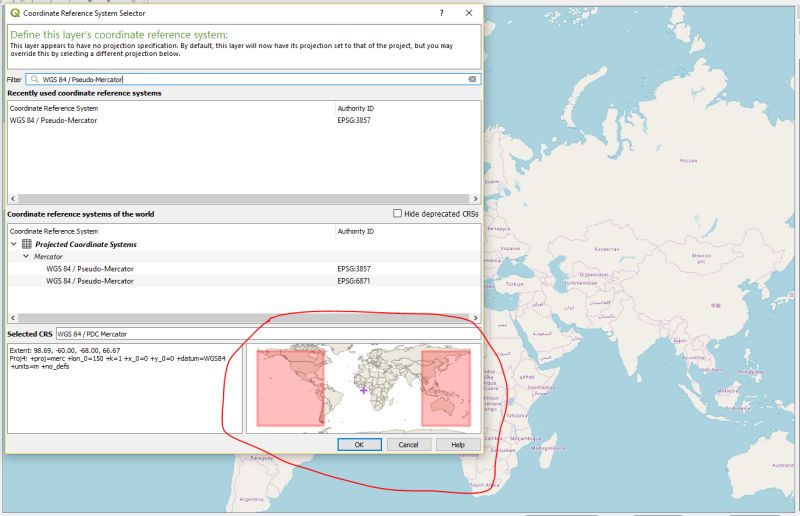Click the Authority ID header in the world list
This screenshot has width=800, height=516.
coord(356,231)
